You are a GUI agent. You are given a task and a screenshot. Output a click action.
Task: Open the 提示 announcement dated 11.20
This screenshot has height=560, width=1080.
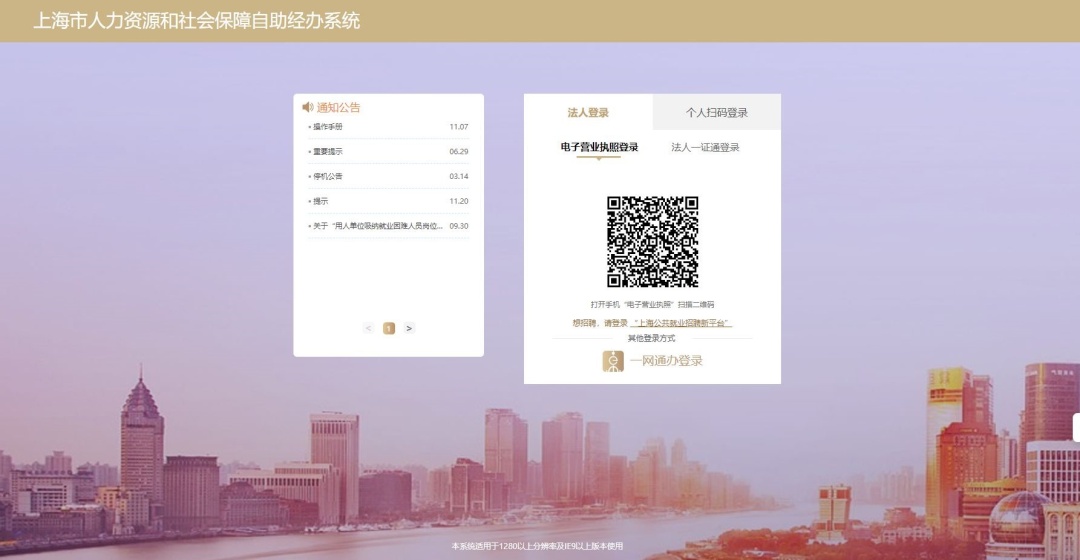[x=321, y=201]
